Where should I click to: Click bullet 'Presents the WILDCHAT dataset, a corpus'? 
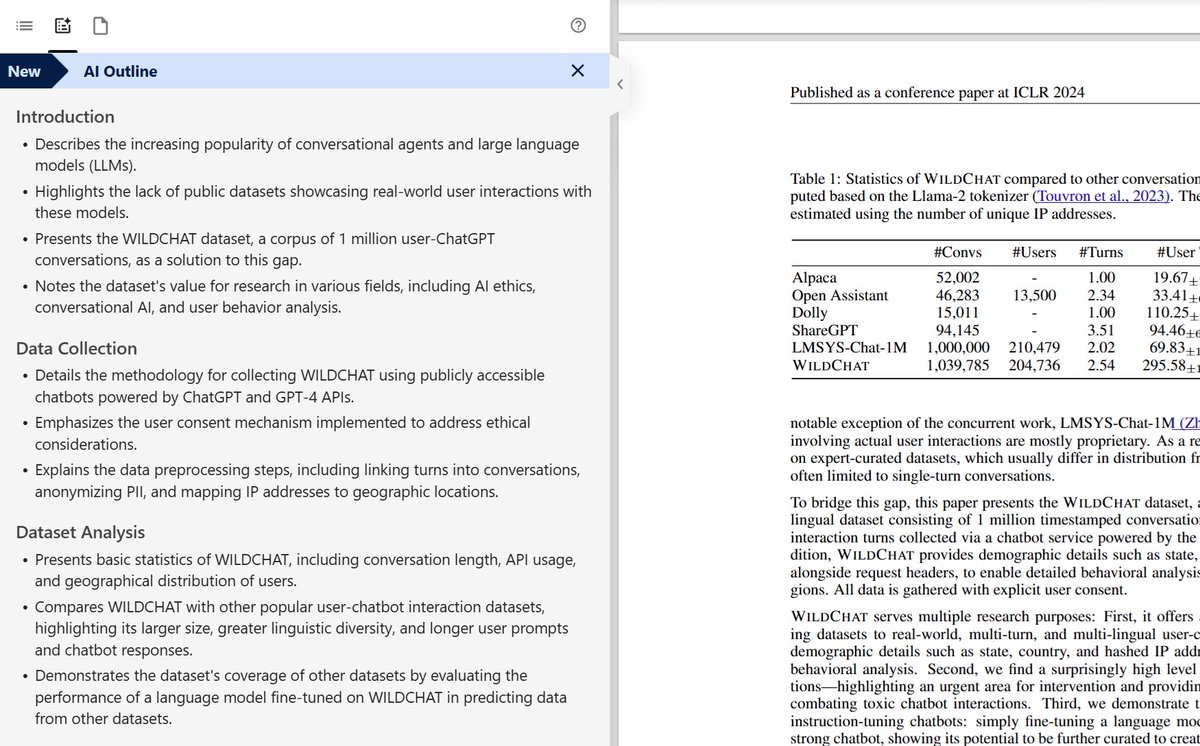(265, 250)
